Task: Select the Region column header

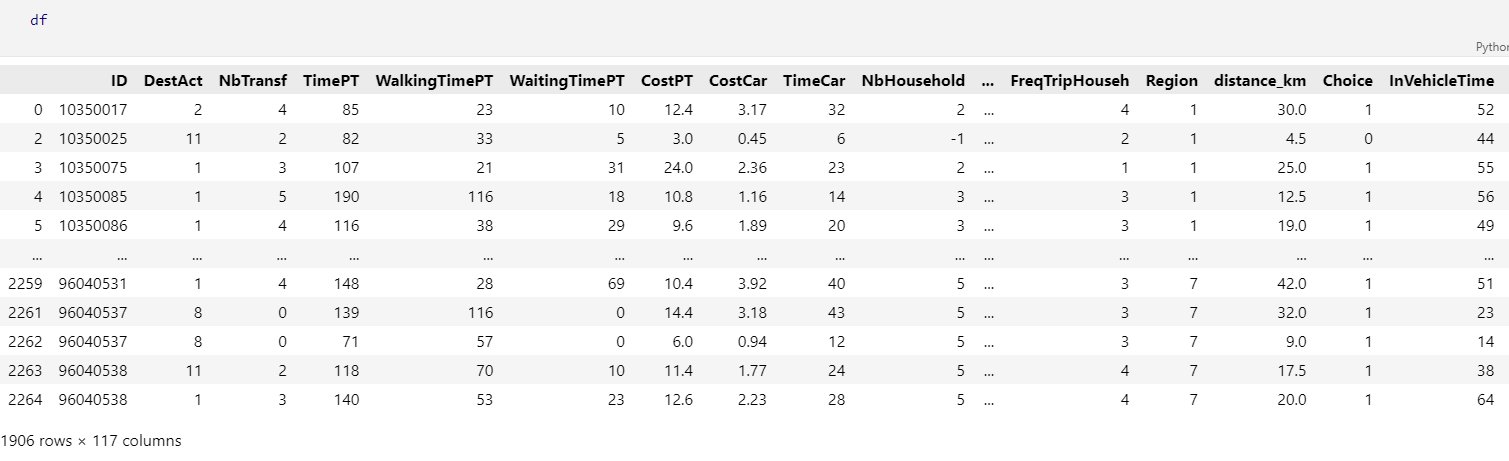Action: 1171,81
